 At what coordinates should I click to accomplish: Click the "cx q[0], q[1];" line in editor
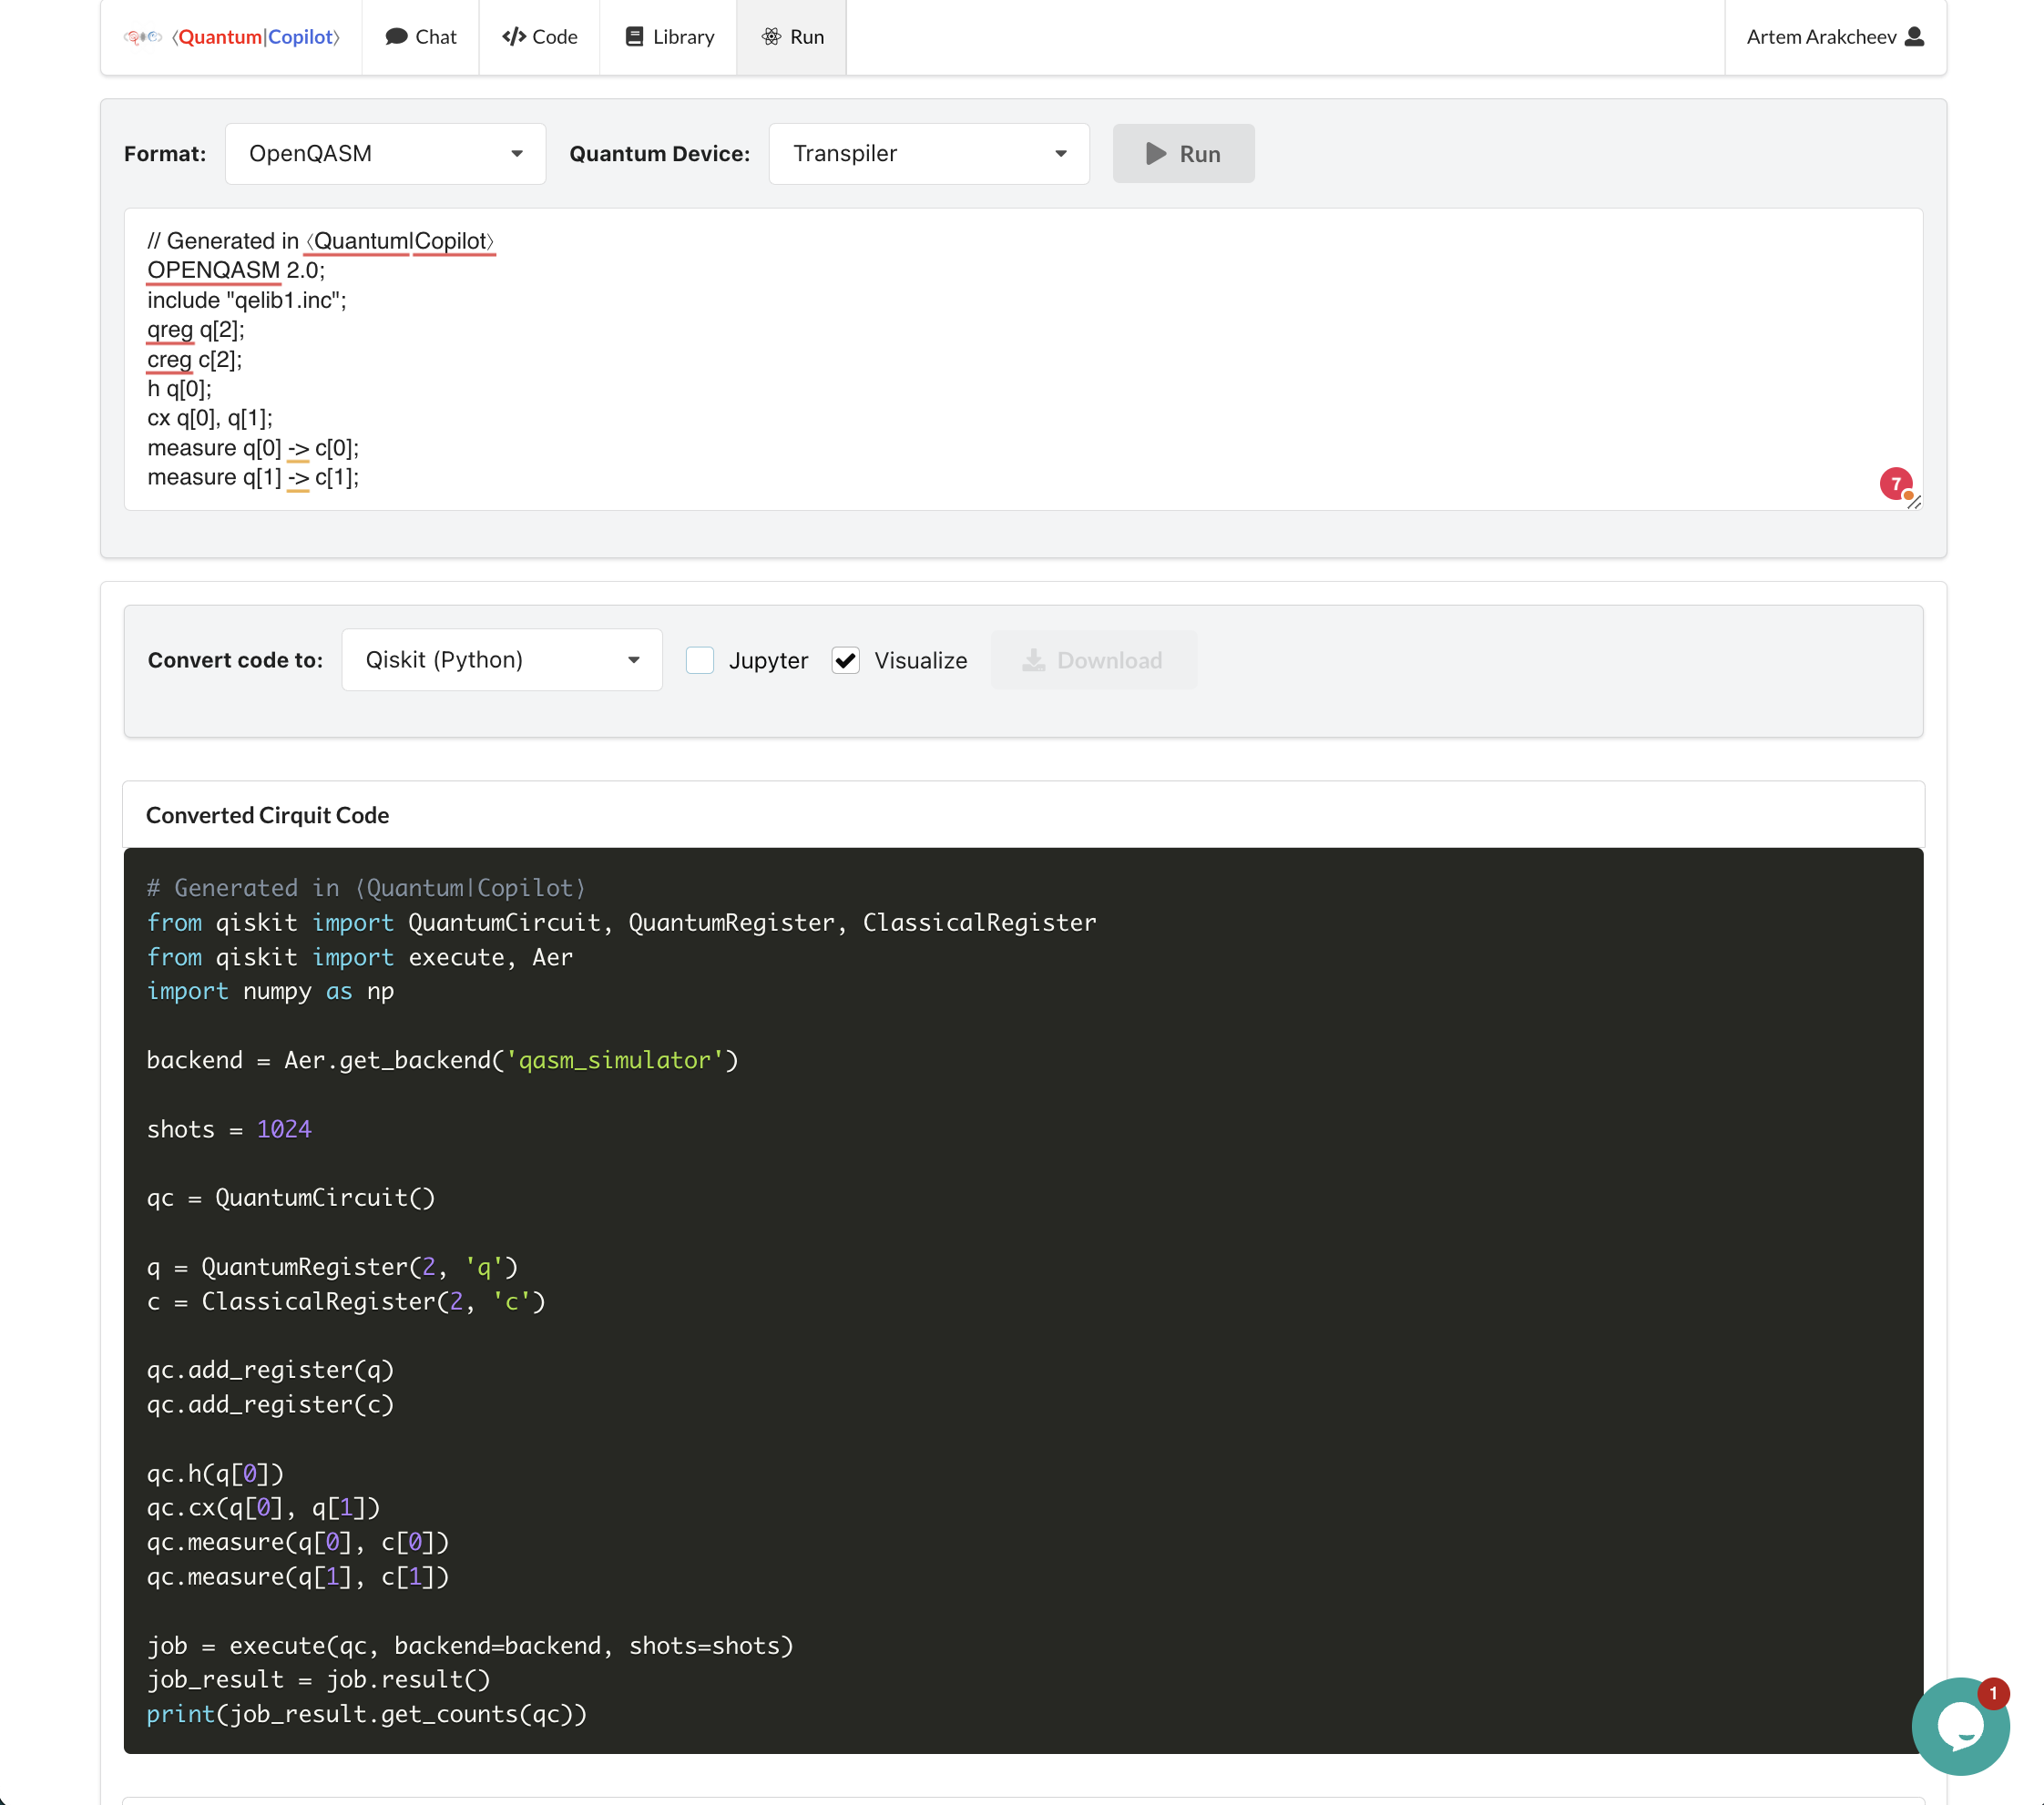tap(210, 418)
